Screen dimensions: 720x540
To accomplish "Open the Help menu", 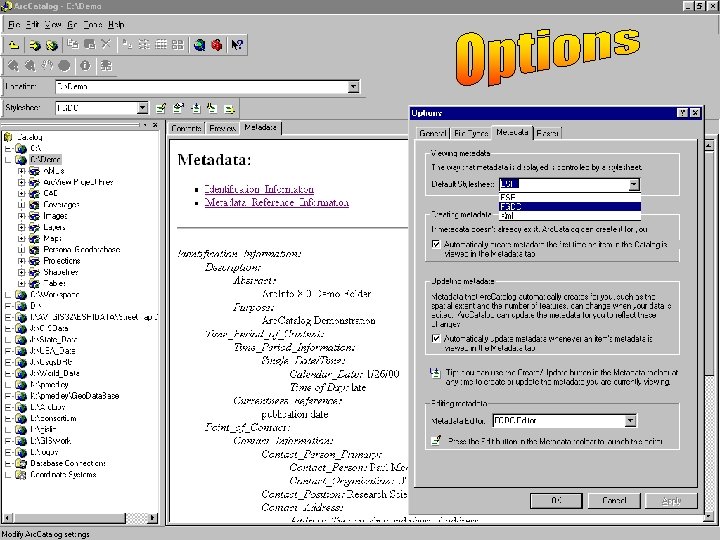I will pyautogui.click(x=116, y=25).
